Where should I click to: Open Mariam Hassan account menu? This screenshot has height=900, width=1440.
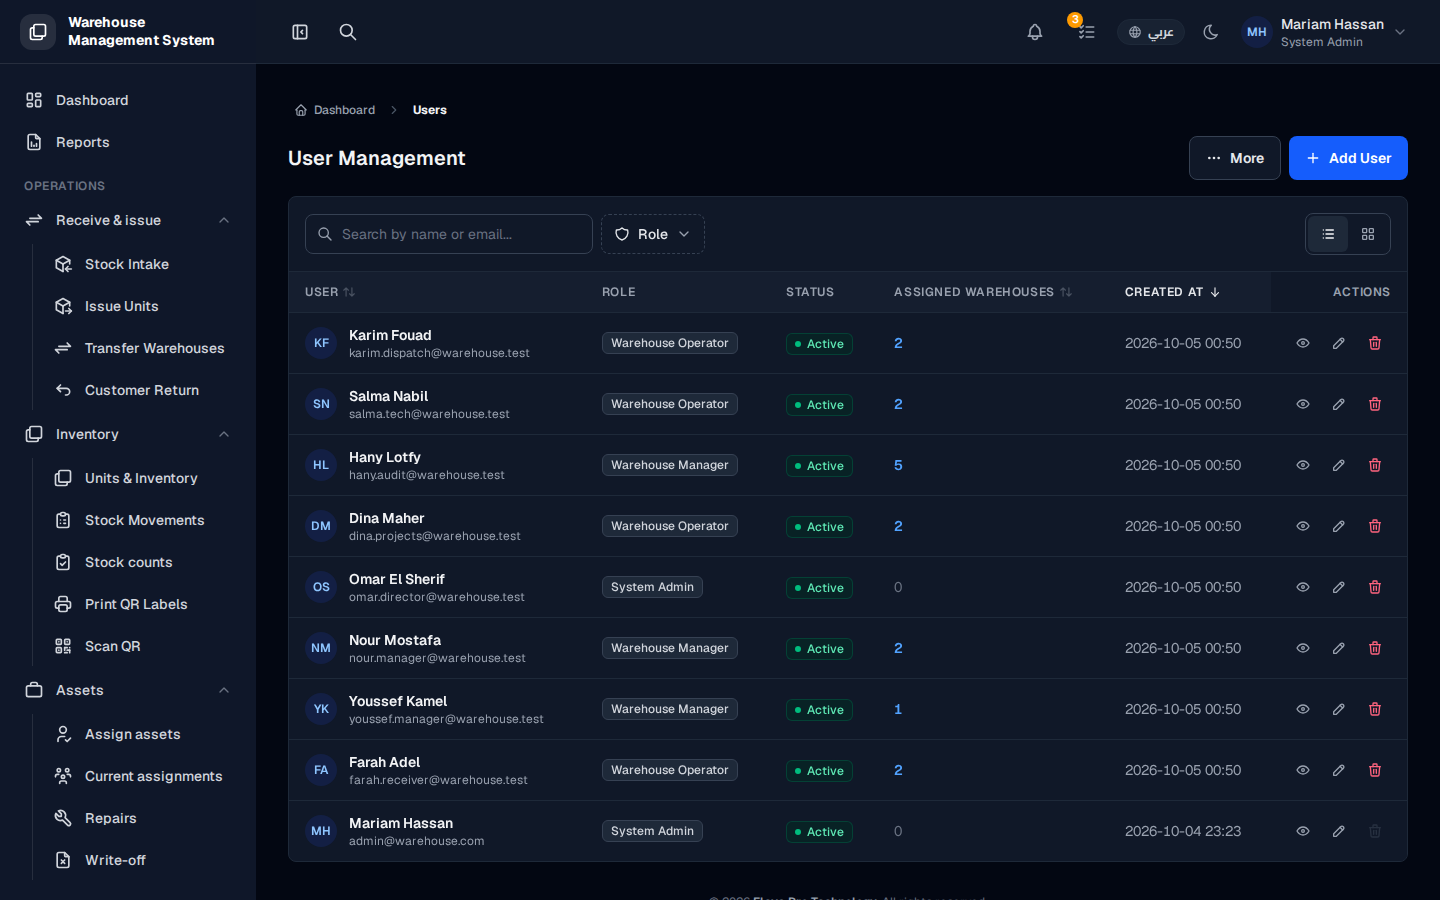tap(1324, 32)
